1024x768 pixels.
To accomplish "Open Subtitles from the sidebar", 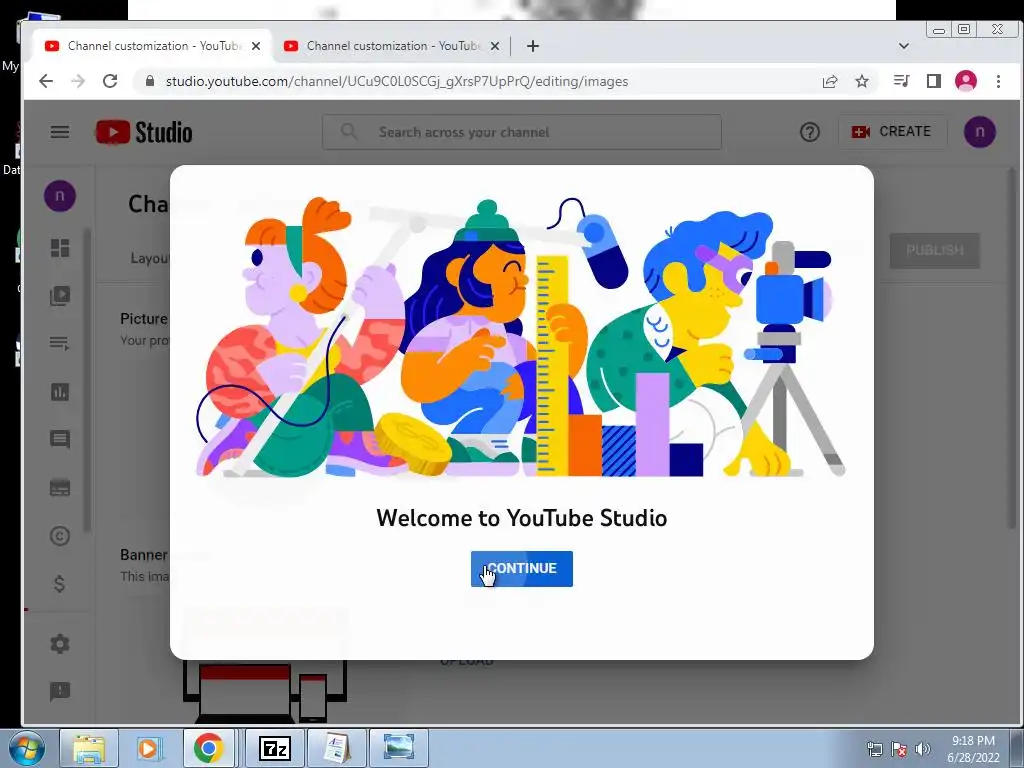I will pyautogui.click(x=60, y=488).
